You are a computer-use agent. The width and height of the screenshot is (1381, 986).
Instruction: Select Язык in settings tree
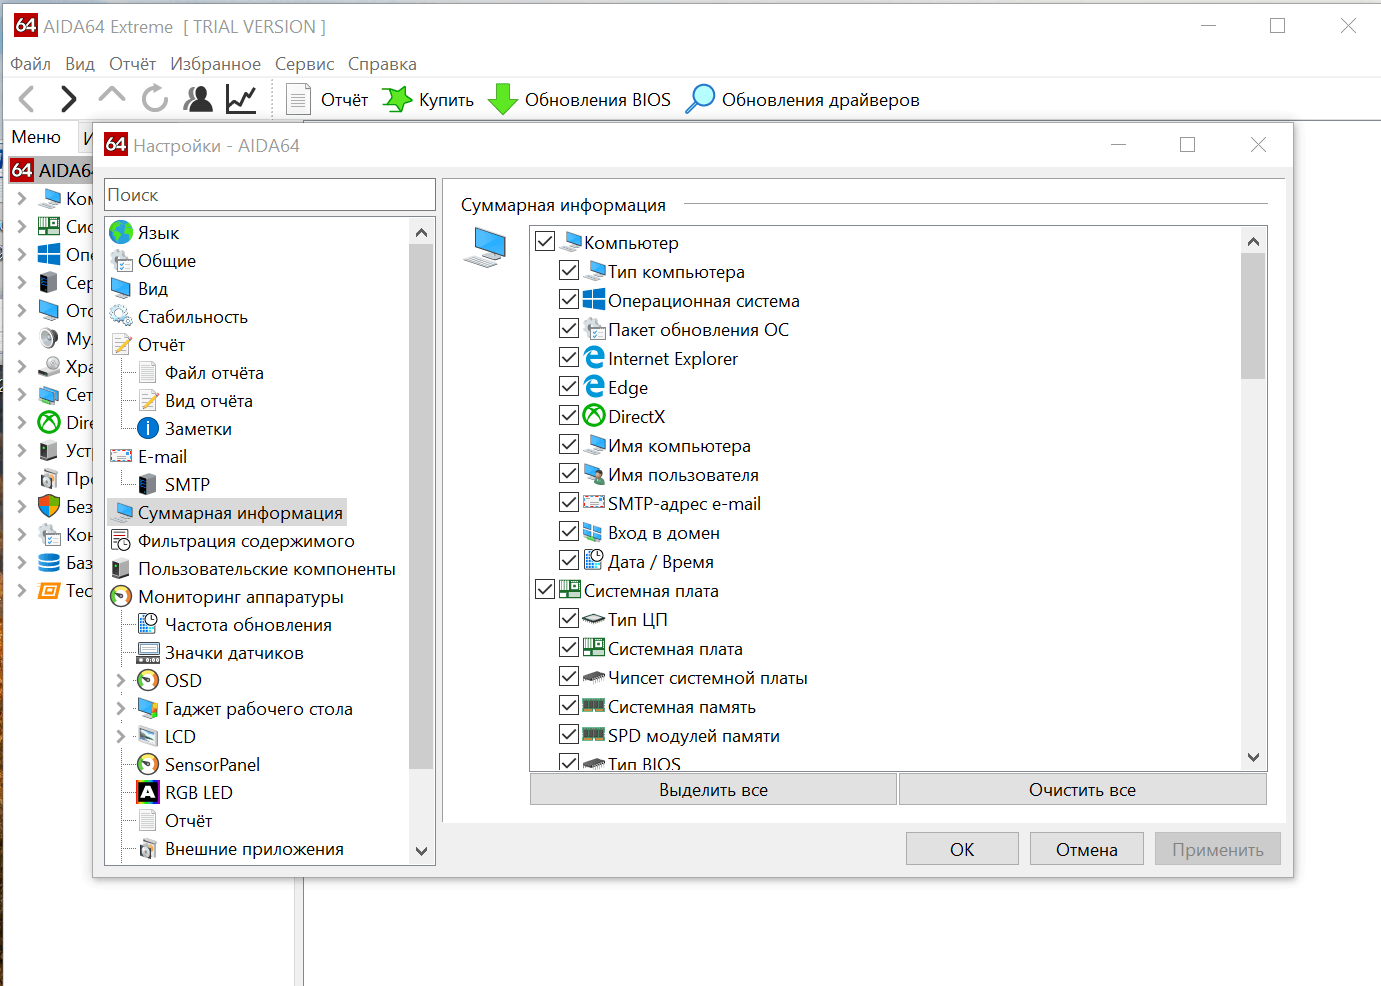158,233
